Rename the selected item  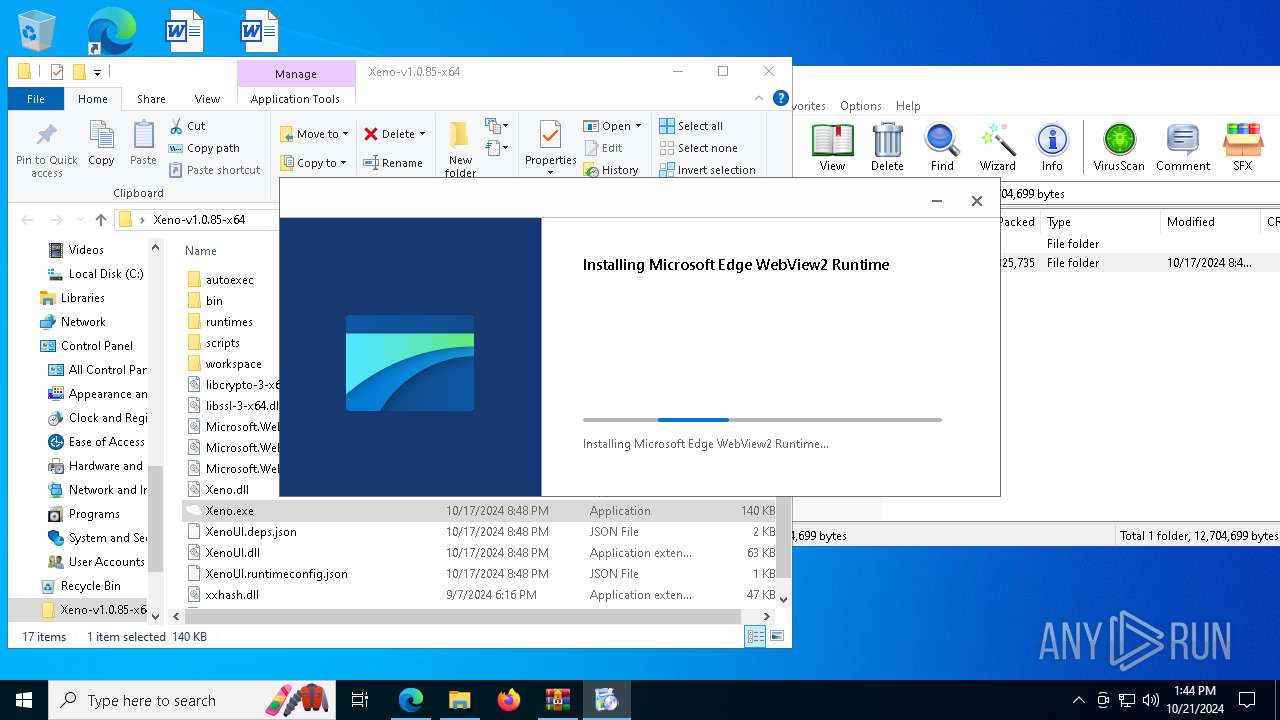(x=392, y=163)
